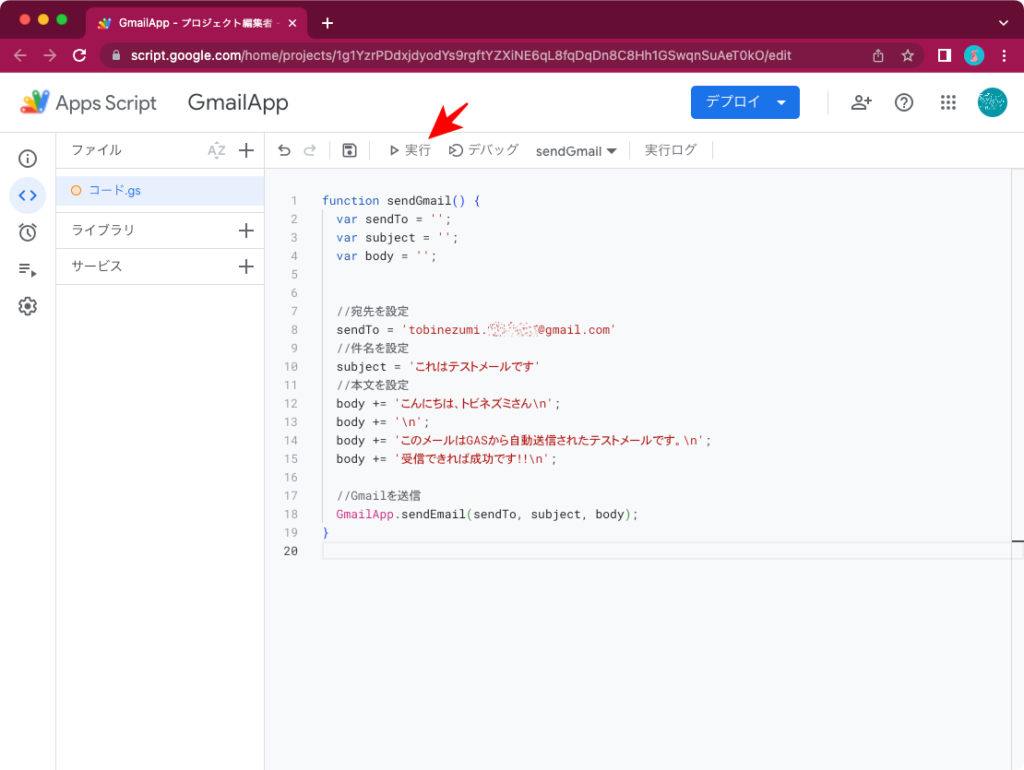Click the var subject declaration line
This screenshot has width=1024, height=770.
397,238
